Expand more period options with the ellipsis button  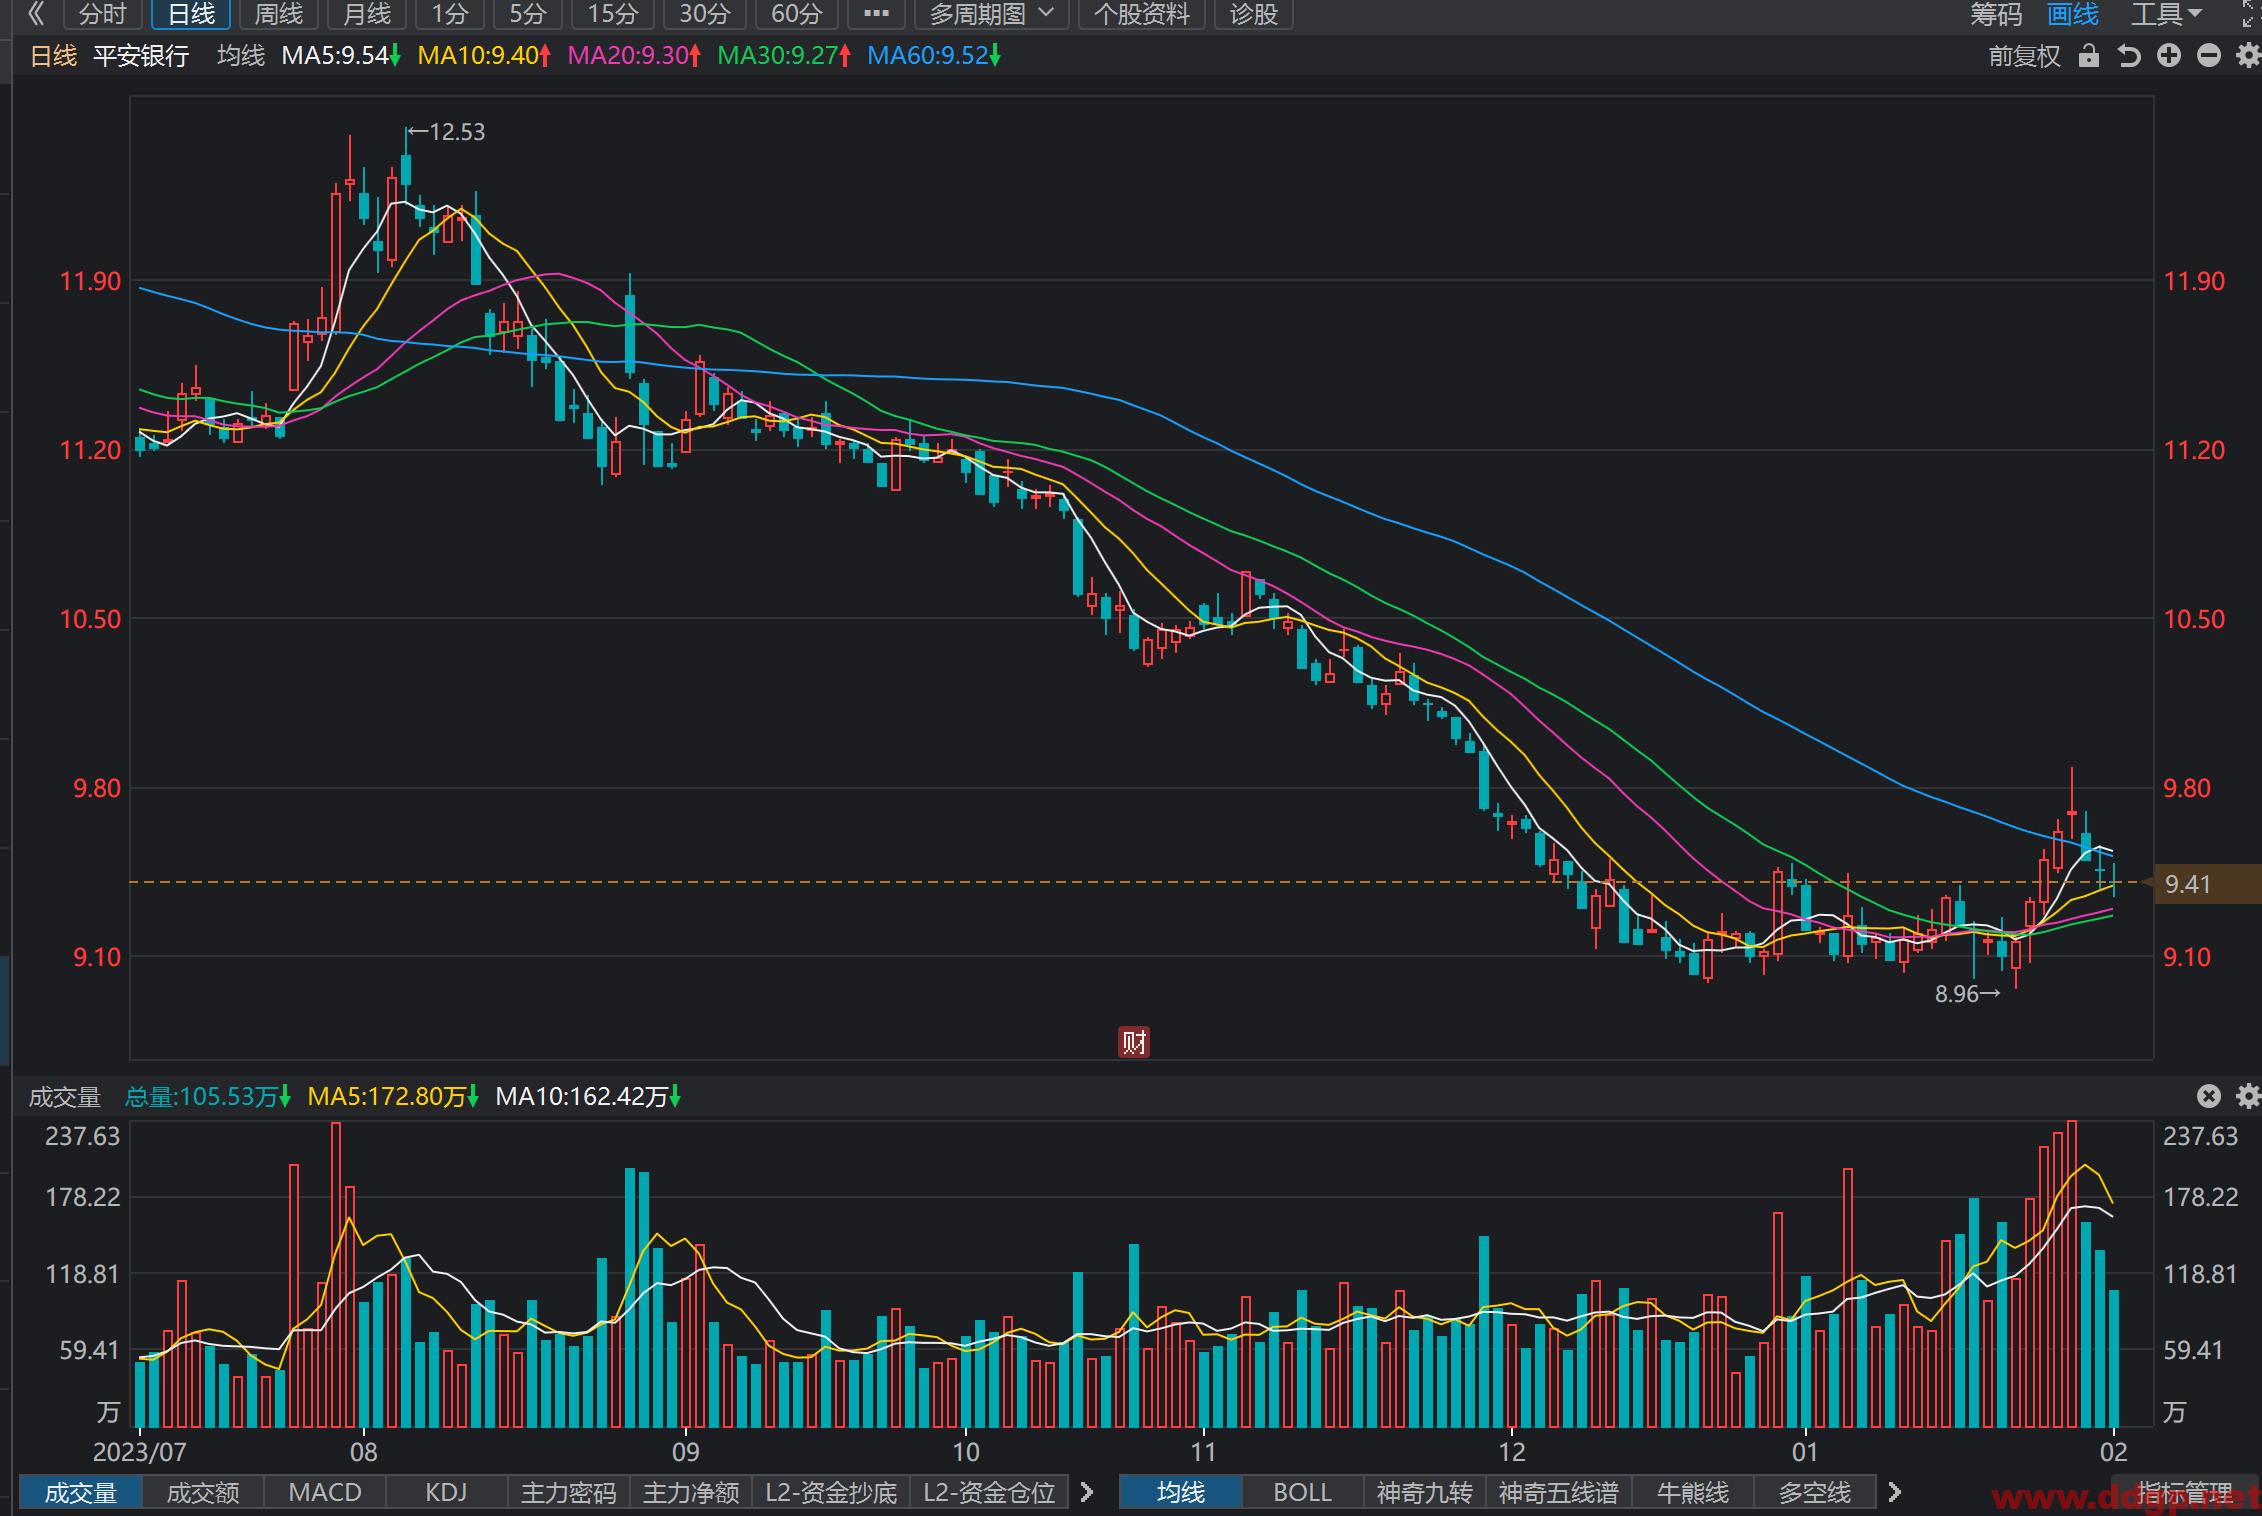[876, 14]
